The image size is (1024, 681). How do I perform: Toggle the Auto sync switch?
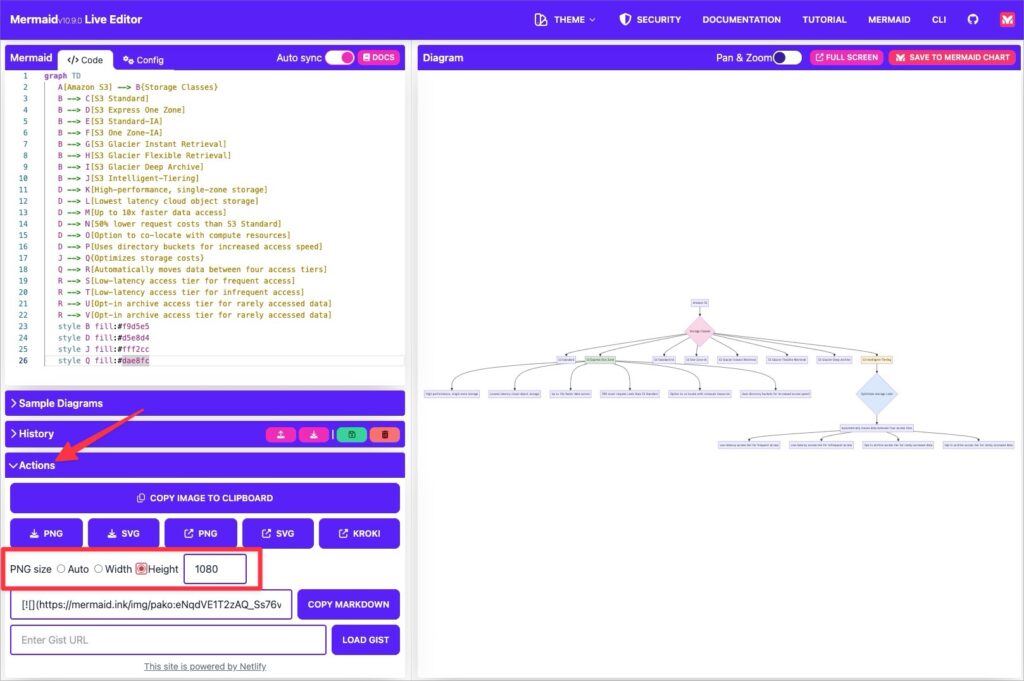click(340, 57)
